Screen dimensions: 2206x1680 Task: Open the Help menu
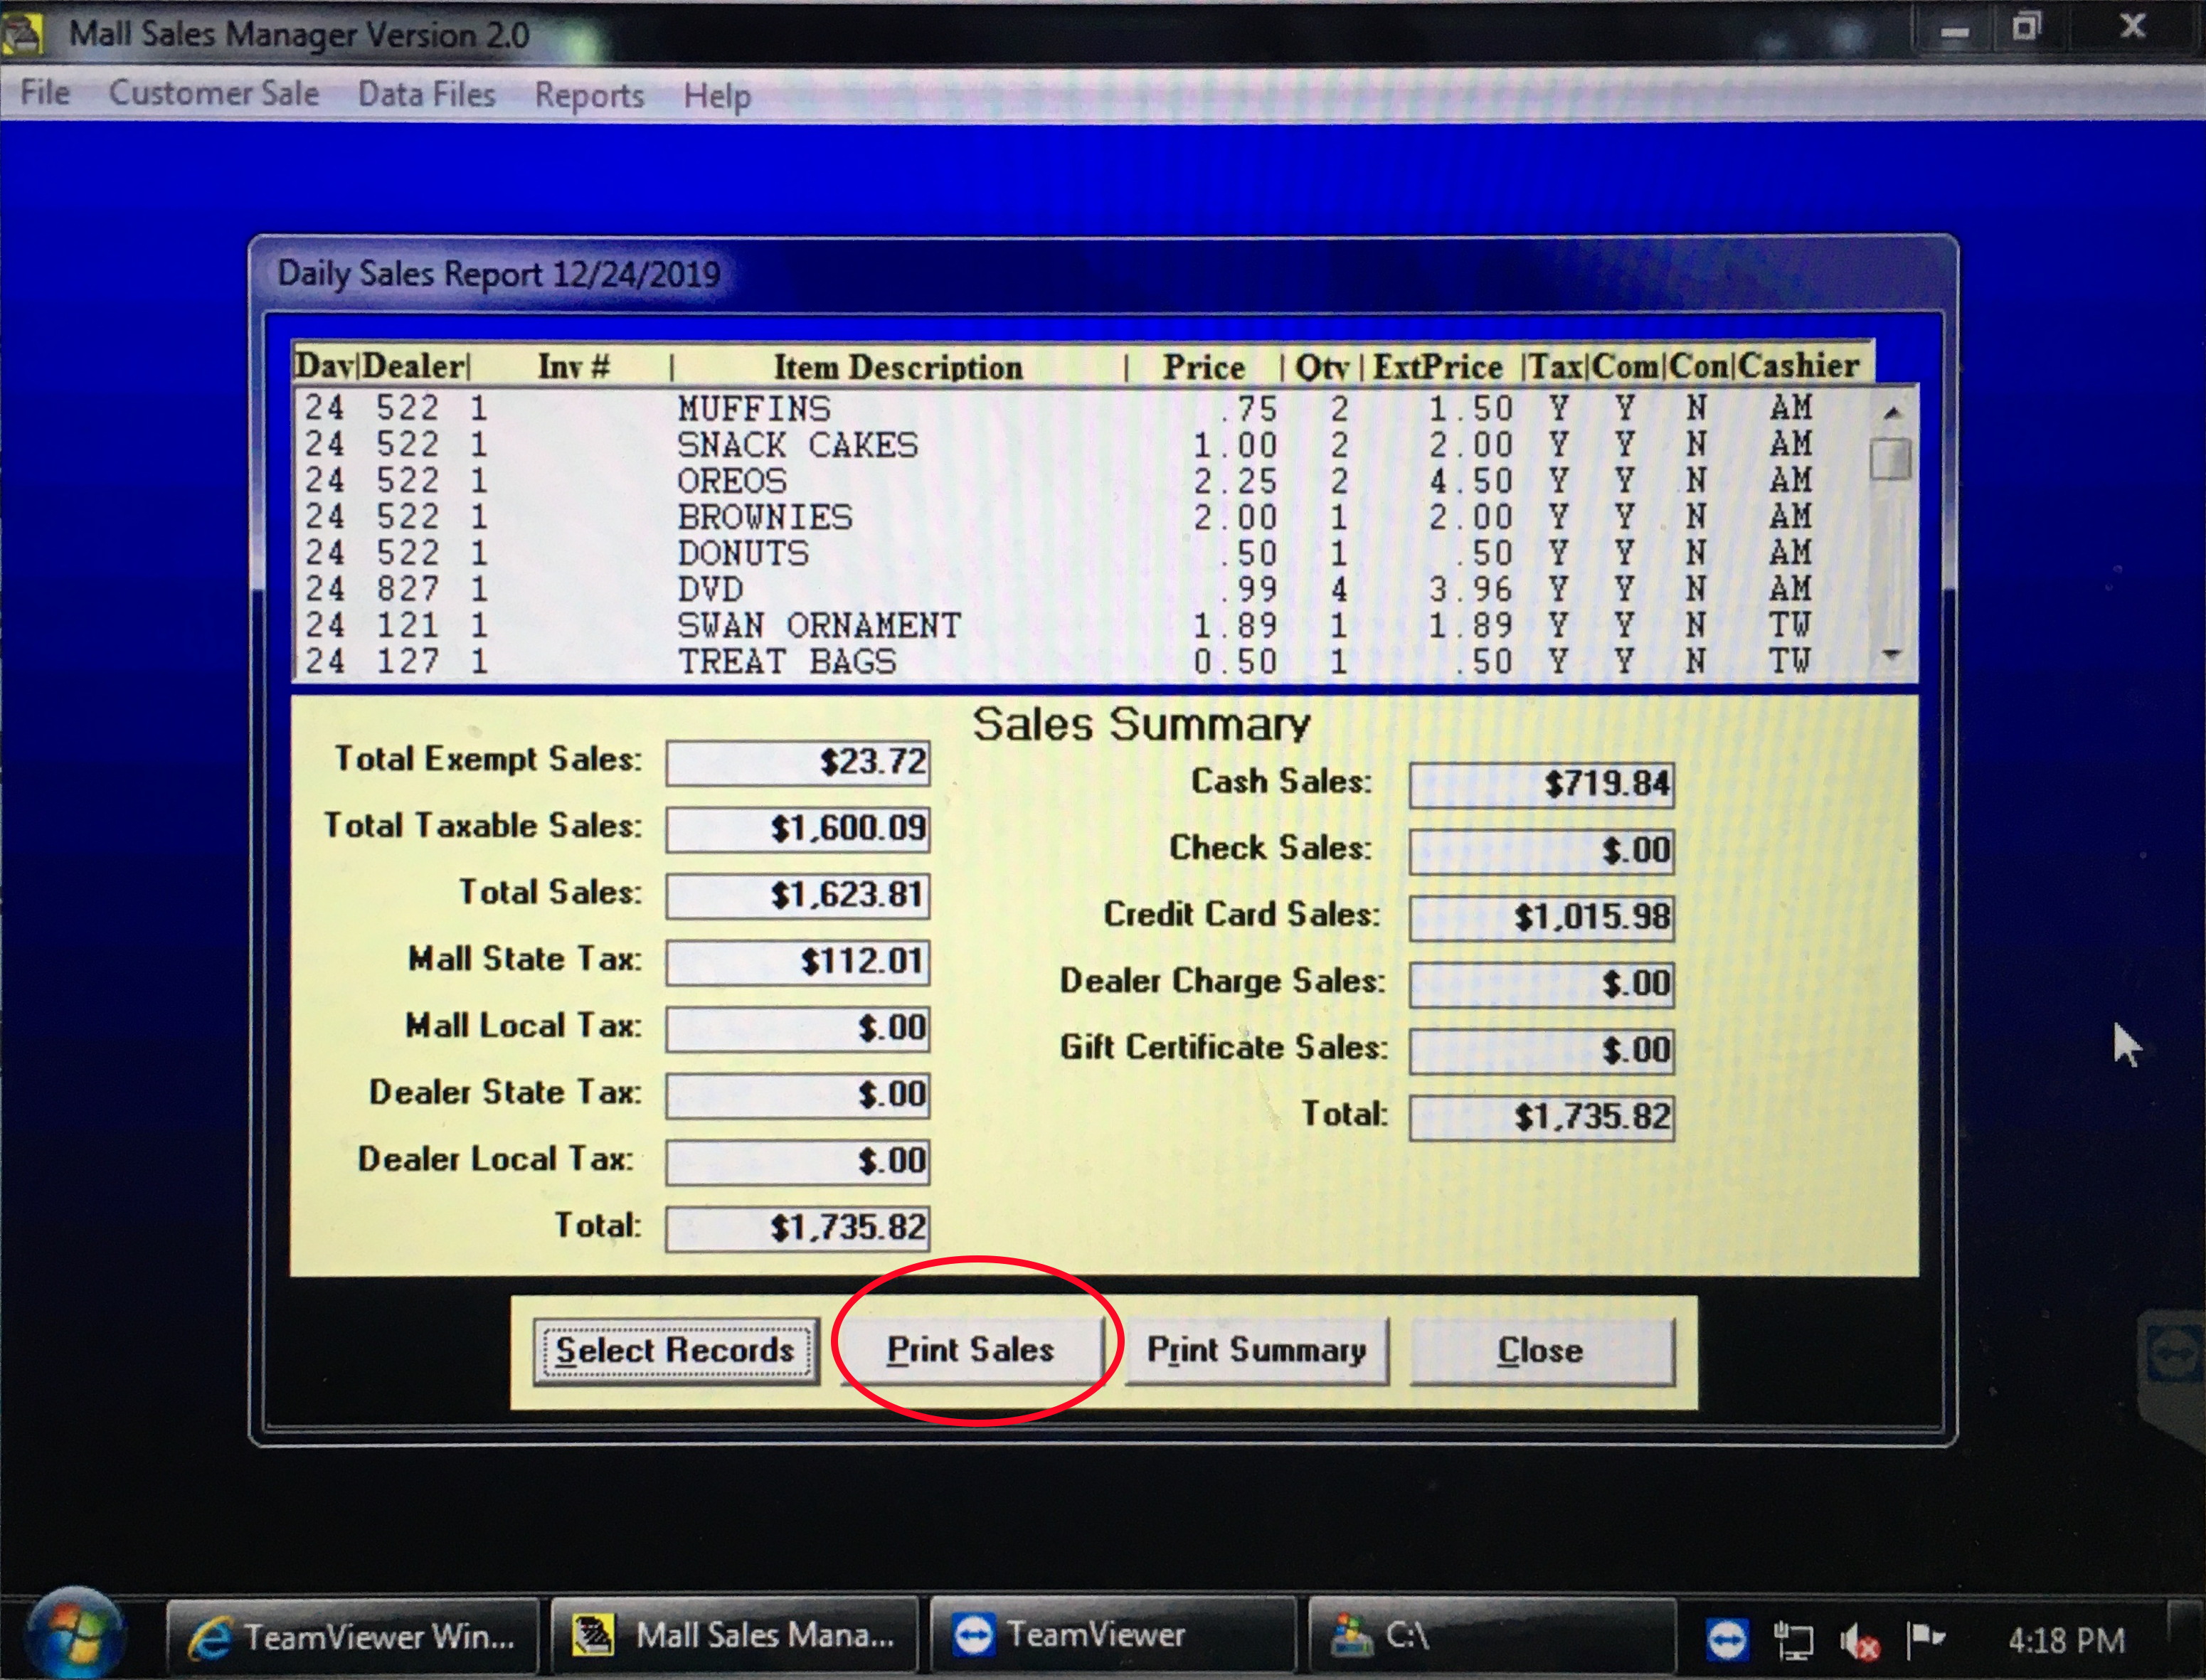tap(717, 96)
